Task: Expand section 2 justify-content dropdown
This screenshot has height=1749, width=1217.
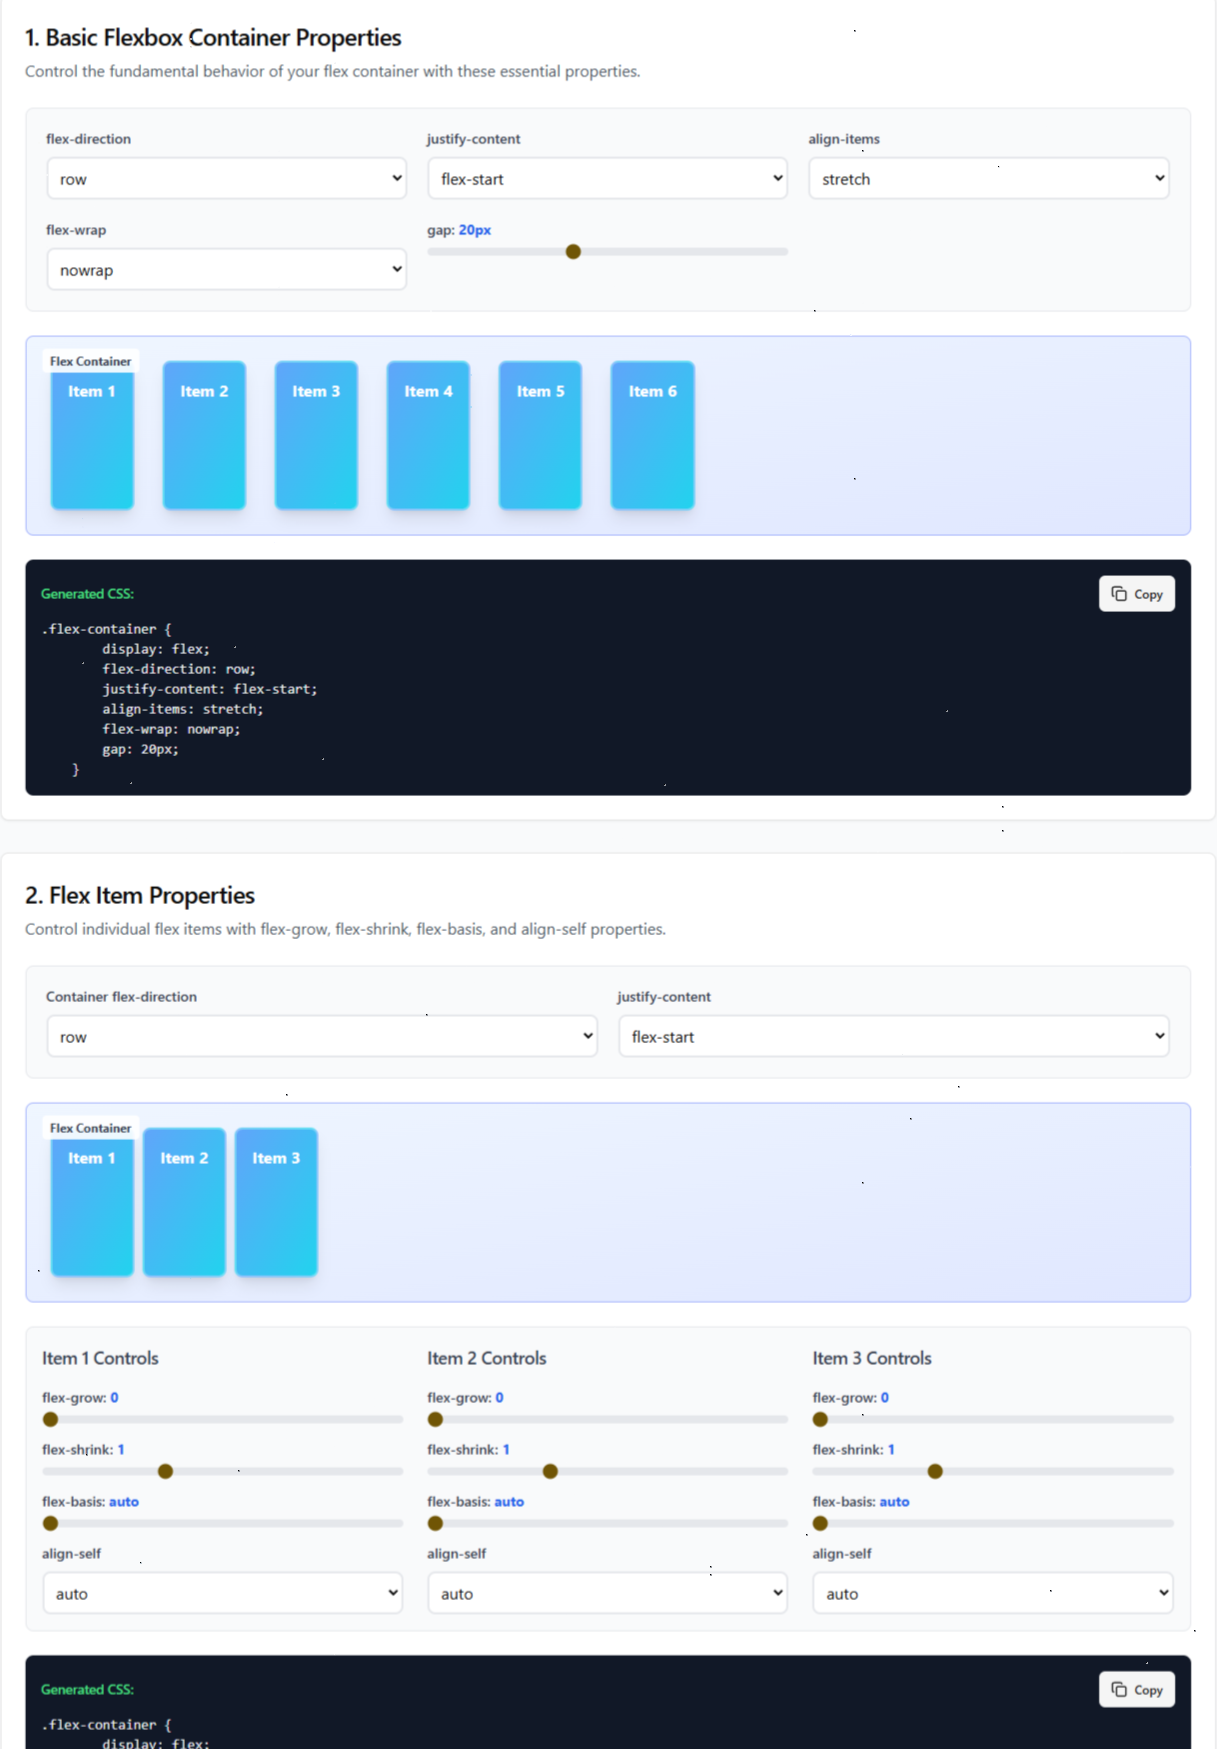Action: click(893, 1037)
